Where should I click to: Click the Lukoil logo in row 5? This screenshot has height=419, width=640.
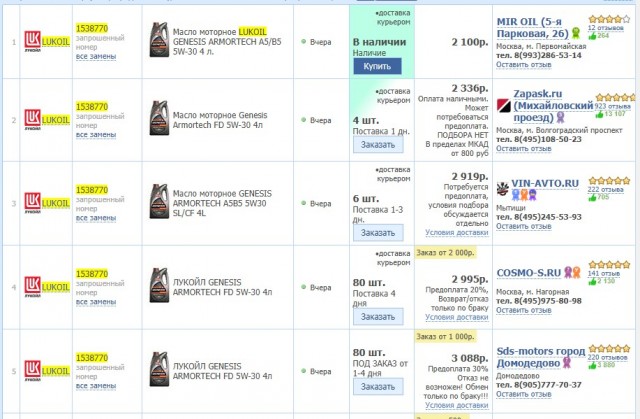pos(32,370)
